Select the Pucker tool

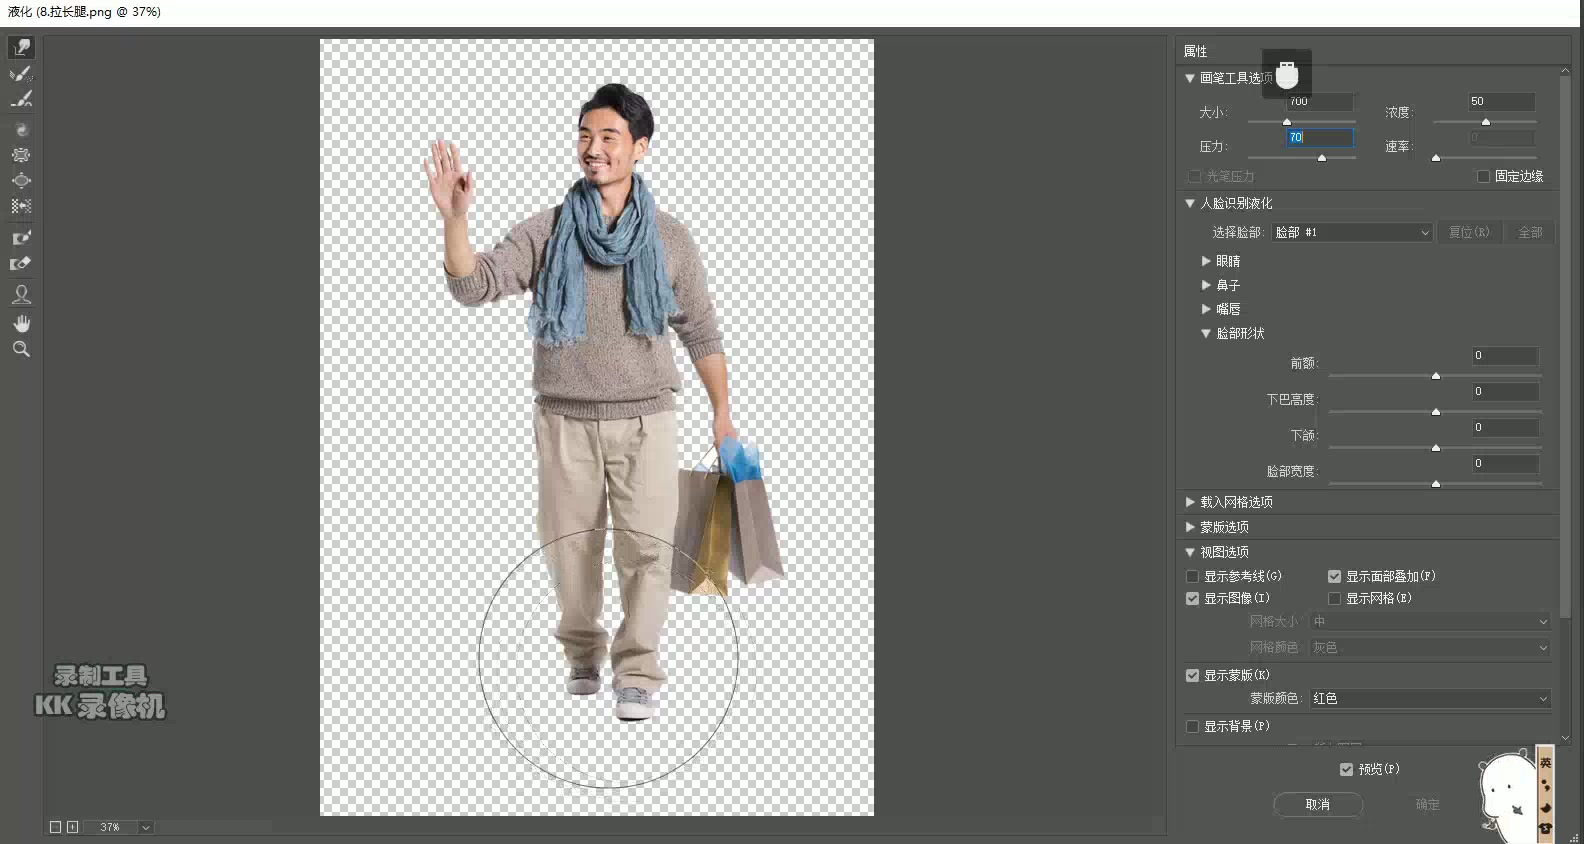point(21,155)
